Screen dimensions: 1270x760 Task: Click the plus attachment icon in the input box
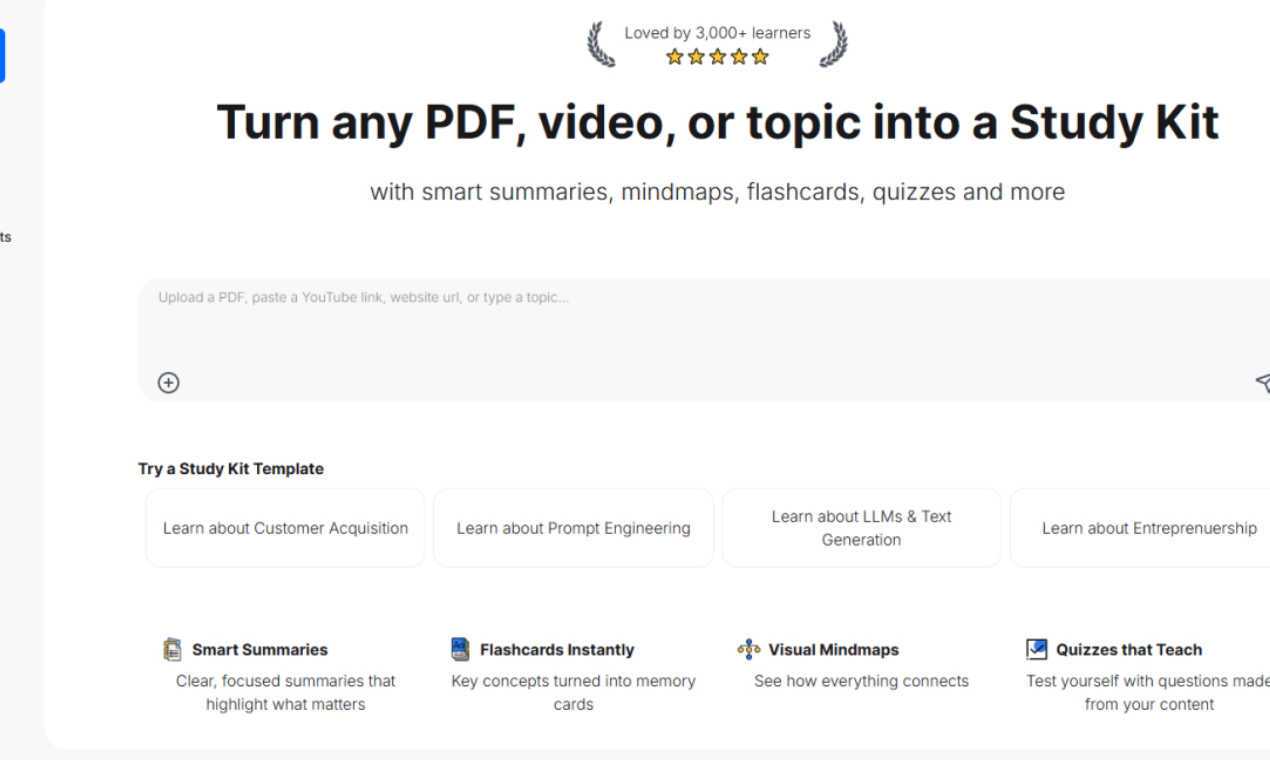pyautogui.click(x=168, y=382)
